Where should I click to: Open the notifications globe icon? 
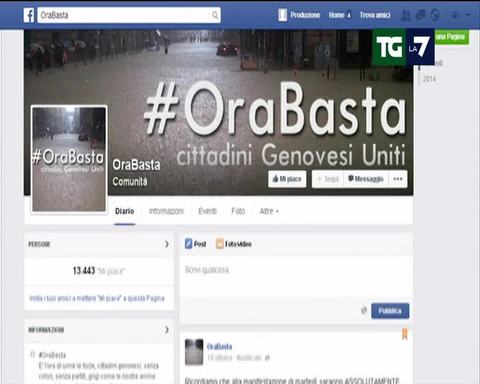tap(435, 15)
